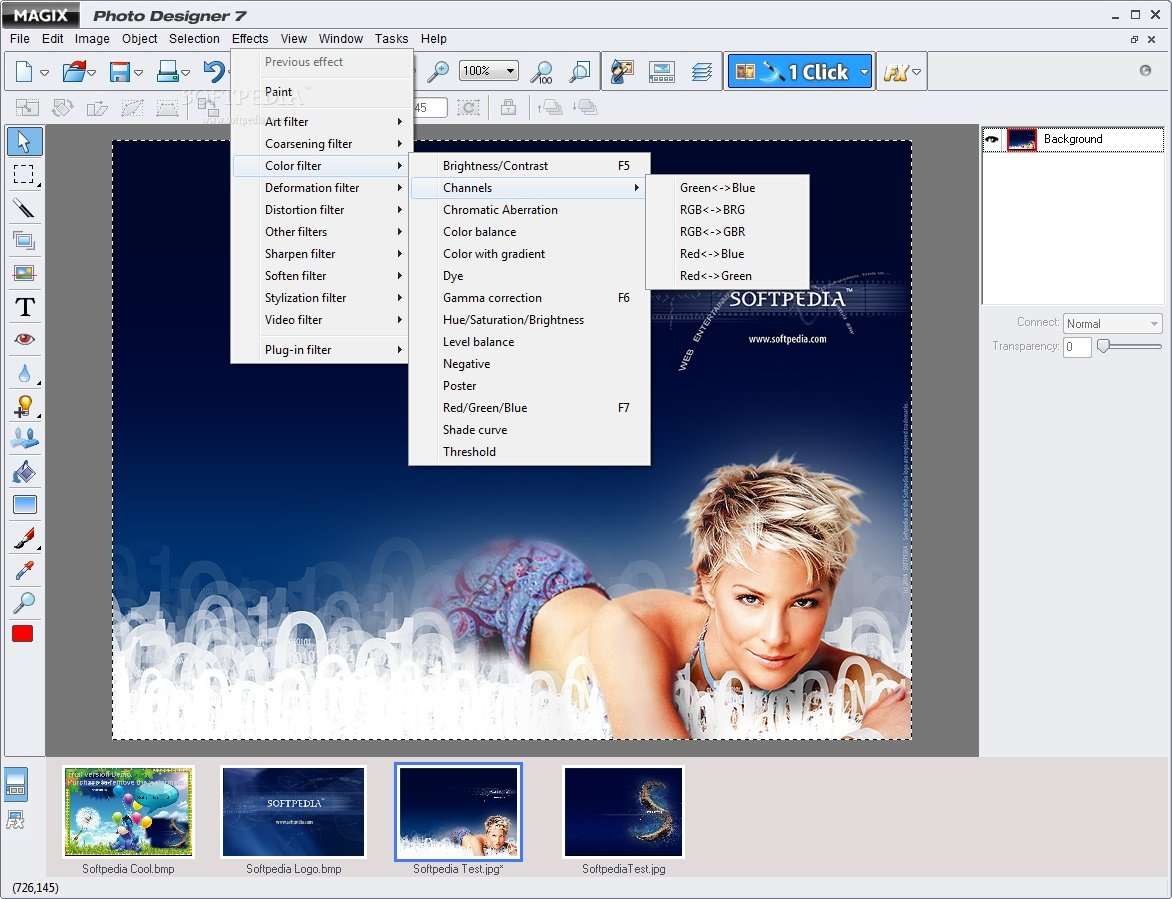Open the Help menu
Viewport: 1172px width, 899px height.
click(434, 39)
